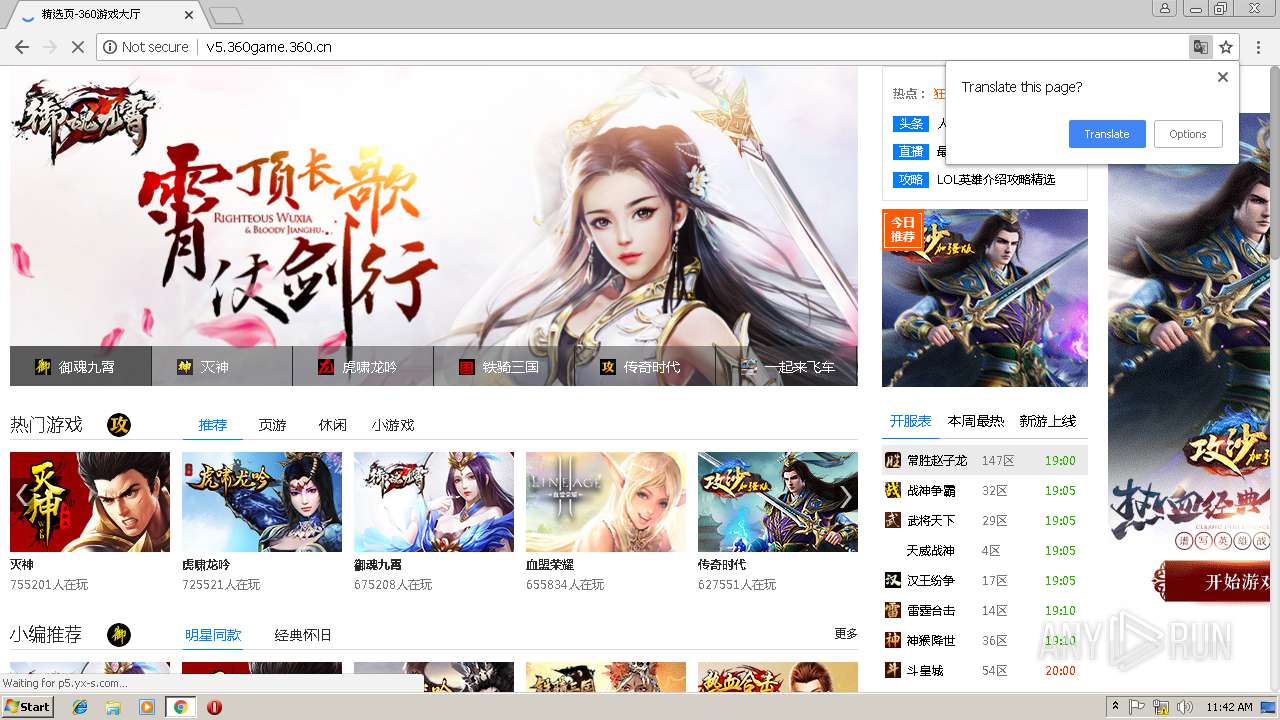1280x720 pixels.
Task: Select the 开服表 tab
Action: pos(910,421)
